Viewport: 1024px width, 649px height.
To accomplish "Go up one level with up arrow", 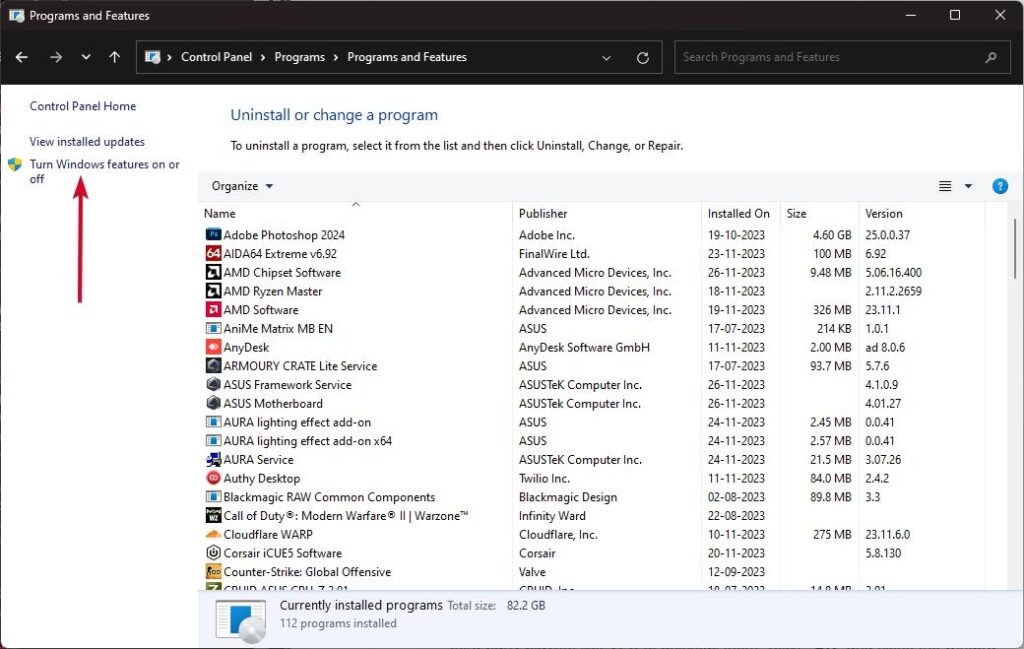I will tap(115, 57).
